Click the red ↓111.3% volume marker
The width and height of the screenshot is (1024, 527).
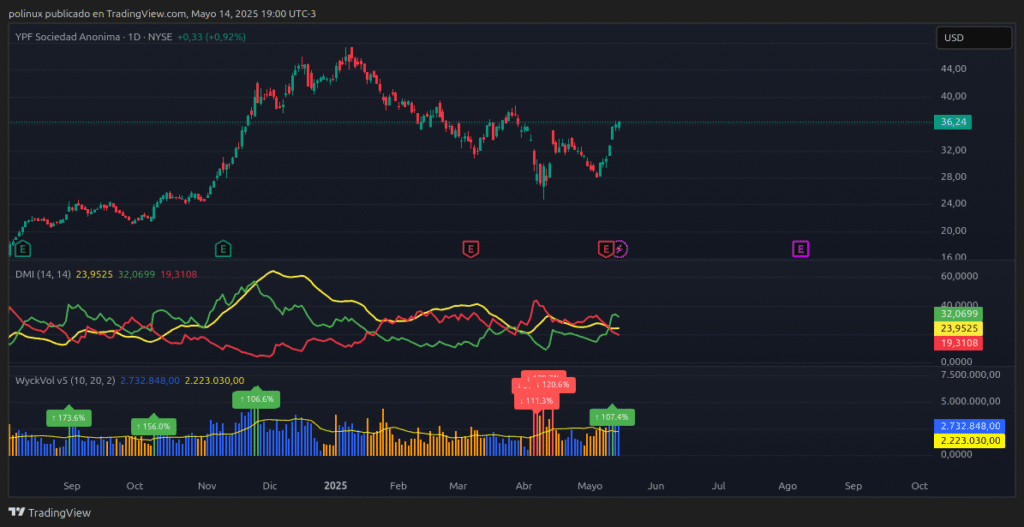pos(538,401)
